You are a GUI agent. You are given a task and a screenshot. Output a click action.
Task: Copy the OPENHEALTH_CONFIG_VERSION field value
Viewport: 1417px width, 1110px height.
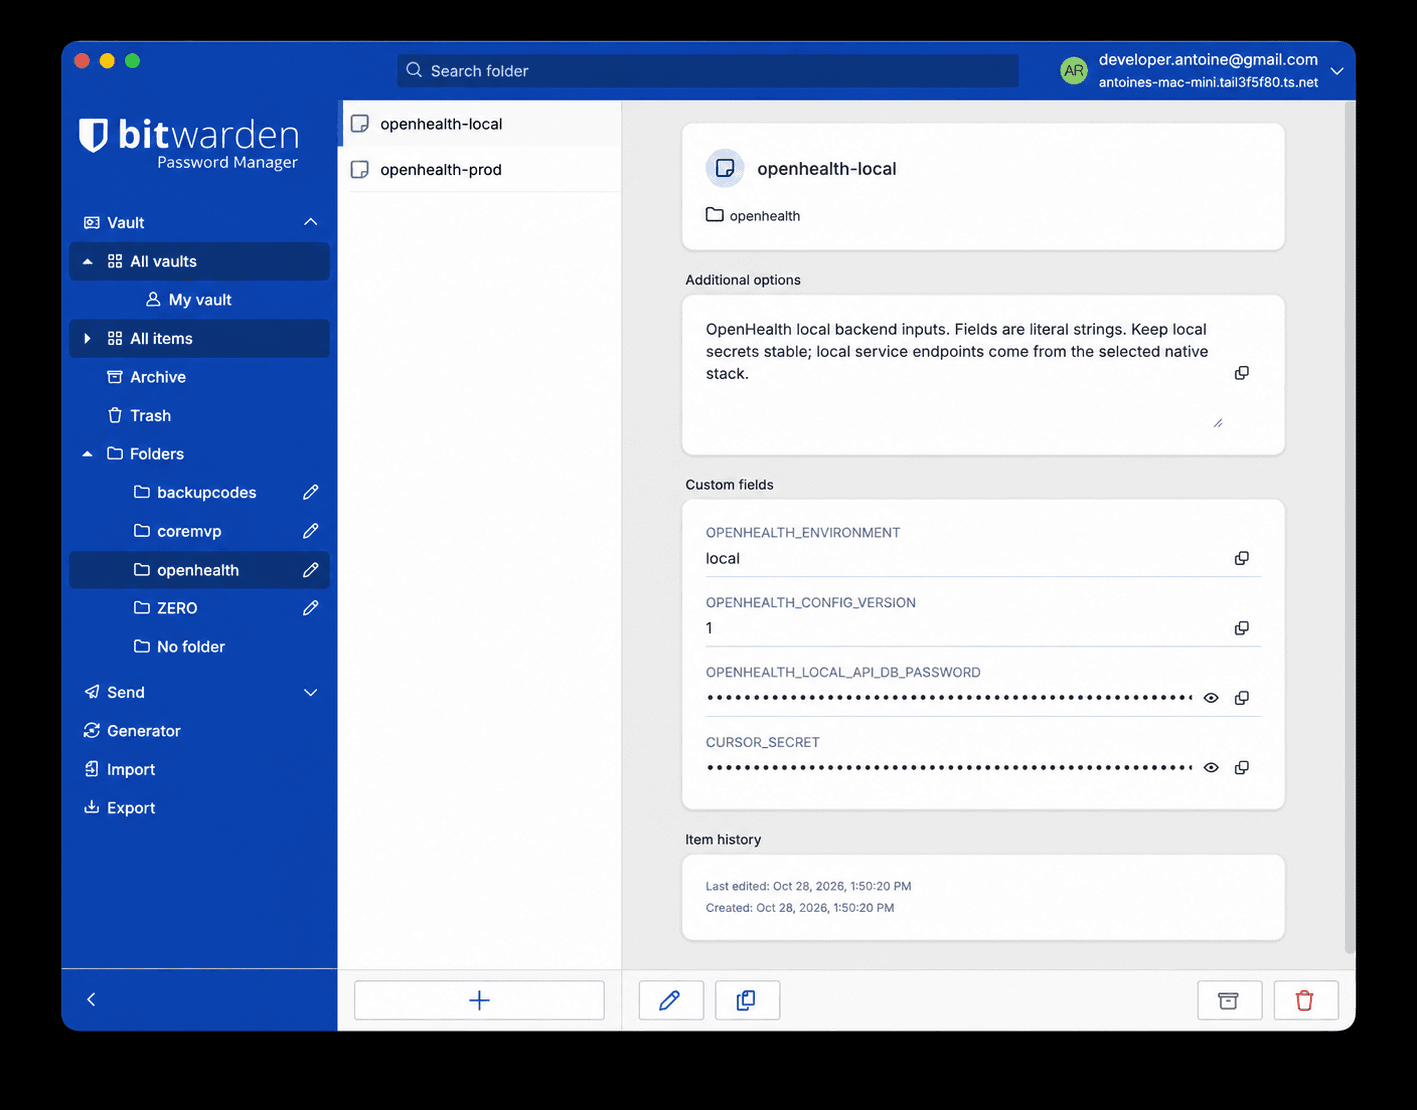pos(1241,628)
